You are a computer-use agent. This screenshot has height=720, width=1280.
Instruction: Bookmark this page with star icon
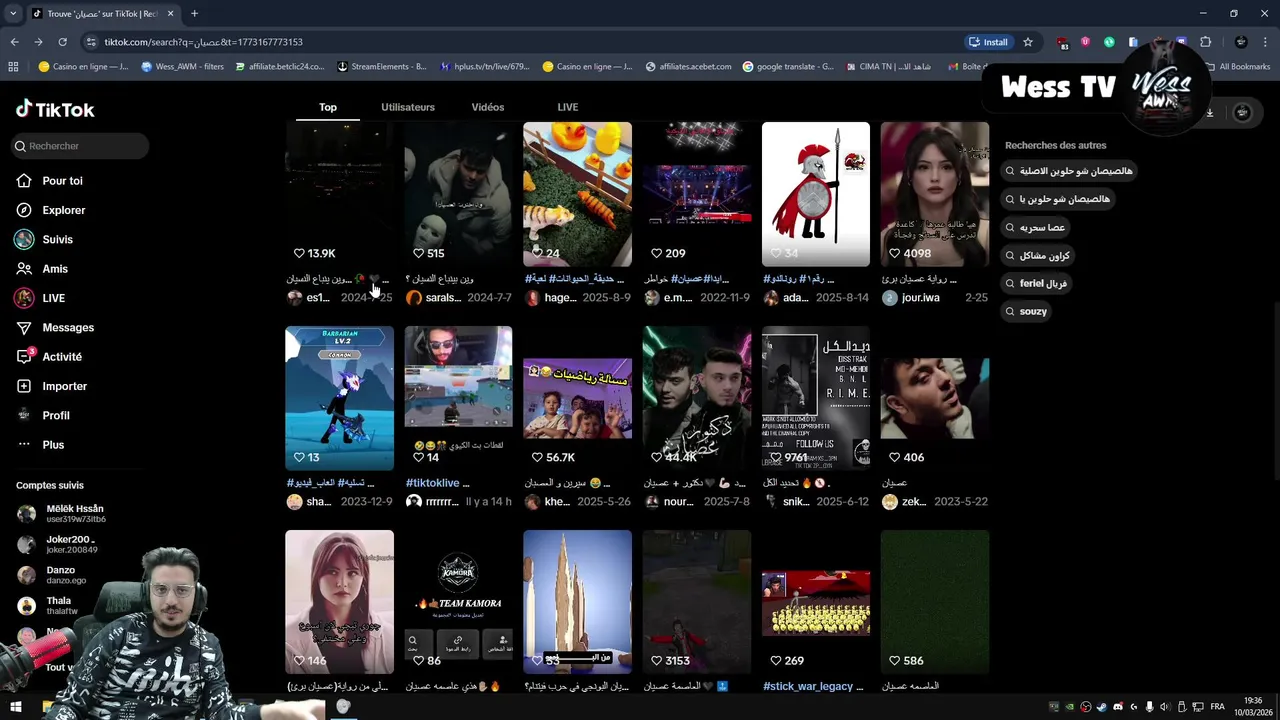tap(1027, 42)
